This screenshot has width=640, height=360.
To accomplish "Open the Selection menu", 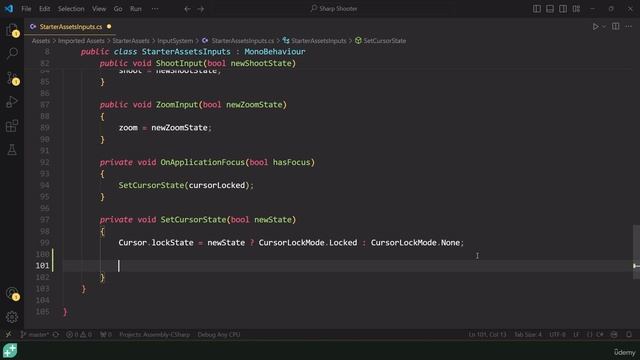I will coord(71,9).
